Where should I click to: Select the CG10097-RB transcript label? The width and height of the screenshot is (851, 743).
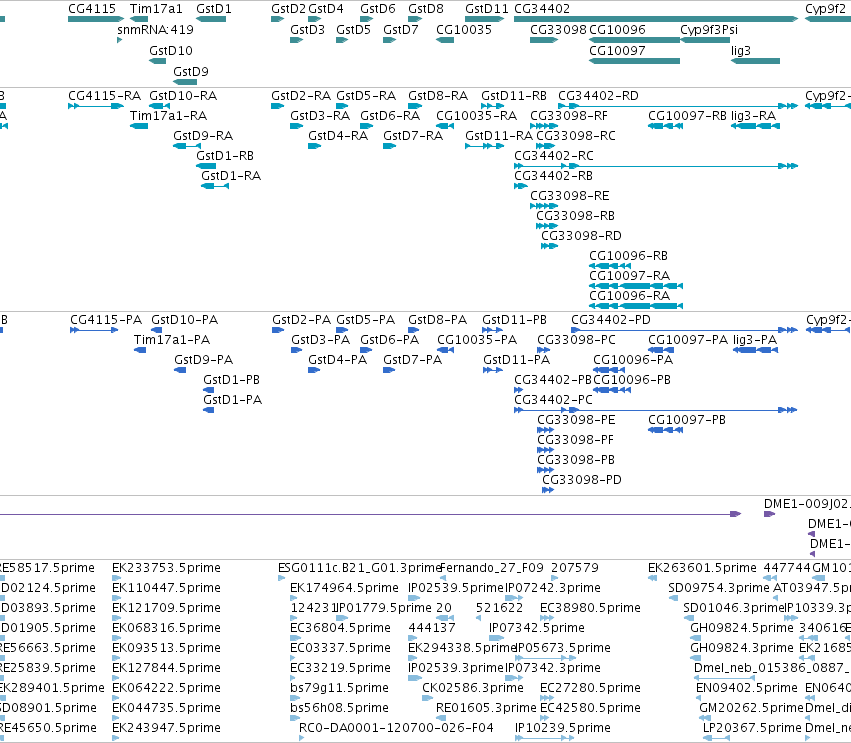687,116
